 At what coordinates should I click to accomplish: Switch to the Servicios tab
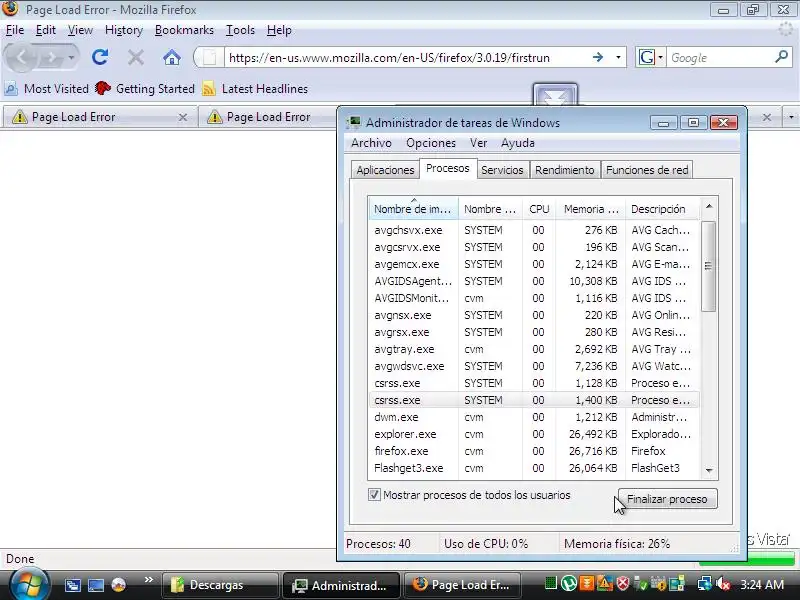[x=502, y=170]
